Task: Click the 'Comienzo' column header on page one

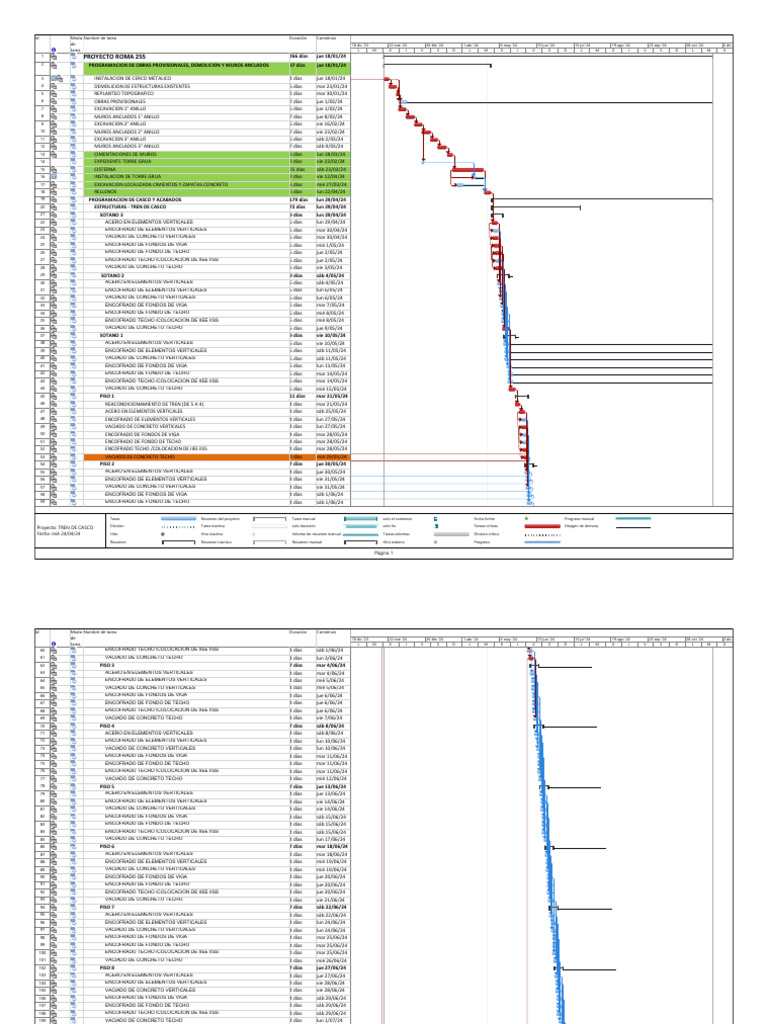Action: [x=326, y=39]
